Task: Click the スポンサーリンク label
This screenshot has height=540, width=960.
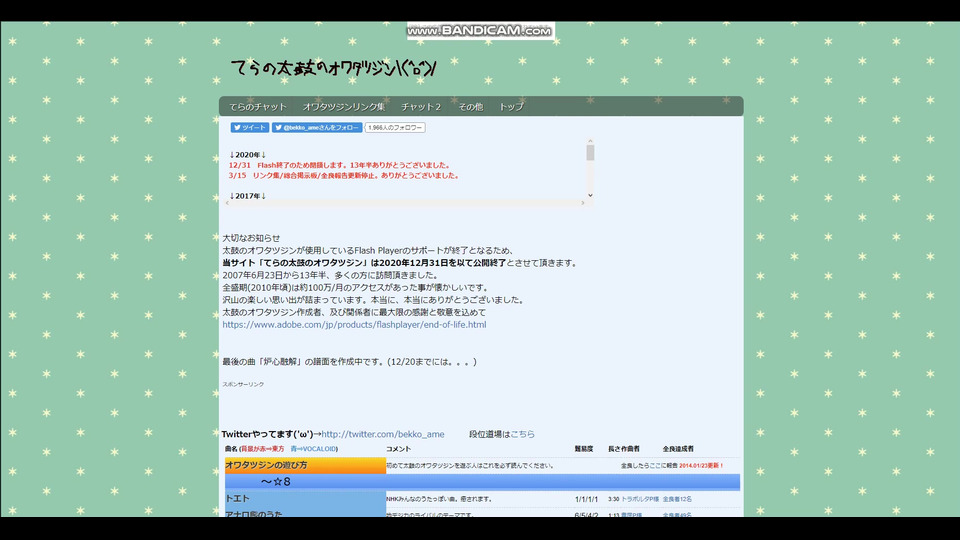Action: 243,384
